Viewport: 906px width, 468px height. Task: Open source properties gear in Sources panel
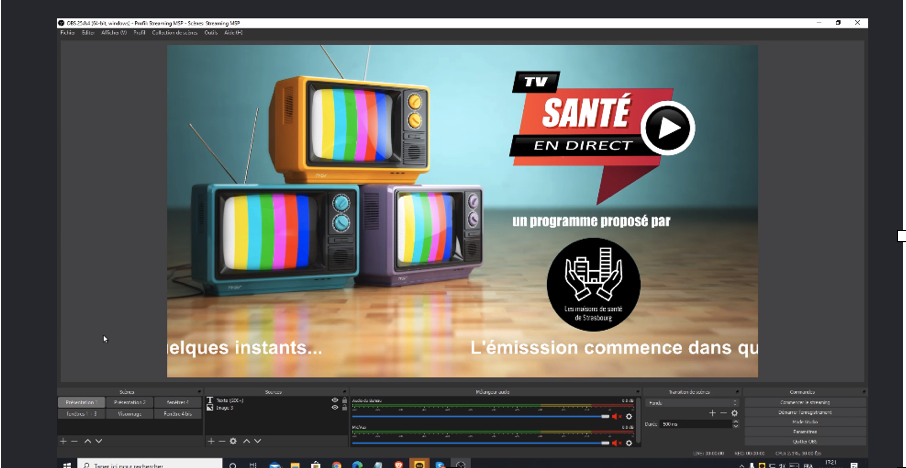(x=233, y=441)
